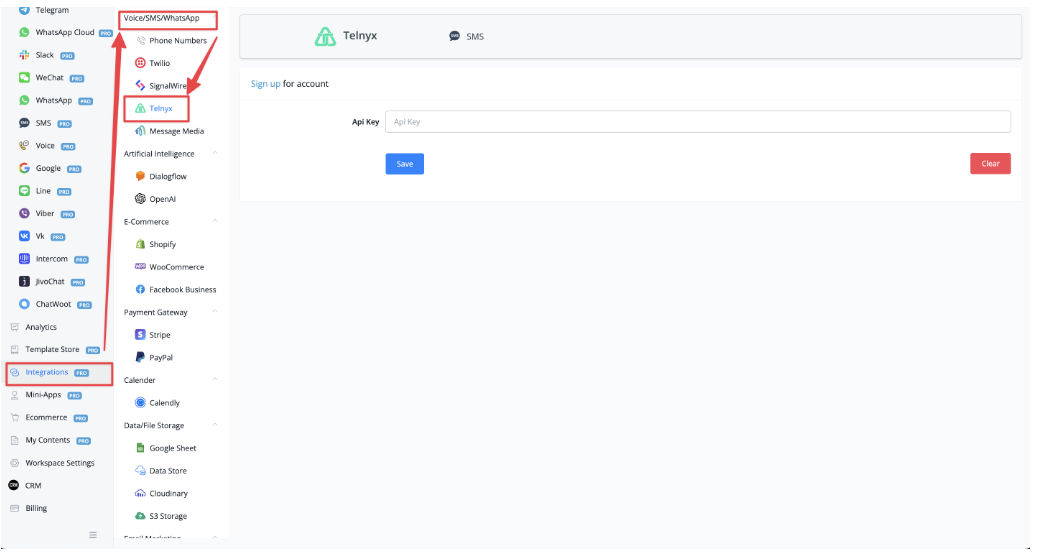The width and height of the screenshot is (1042, 560).
Task: Open the Viber channel icon
Action: pyautogui.click(x=25, y=213)
